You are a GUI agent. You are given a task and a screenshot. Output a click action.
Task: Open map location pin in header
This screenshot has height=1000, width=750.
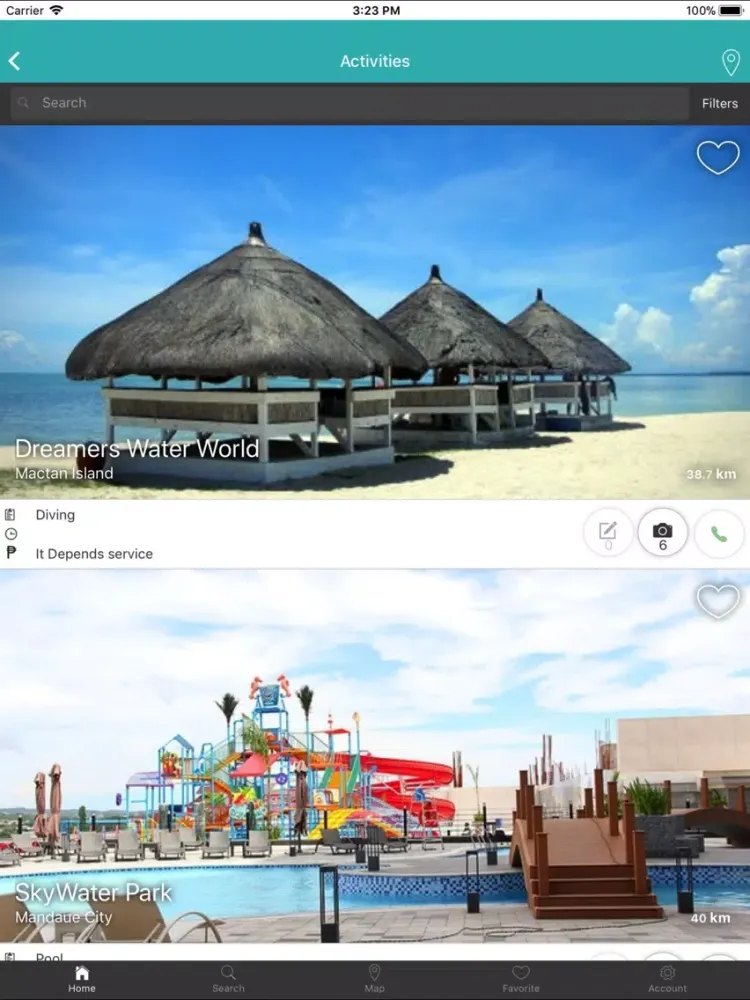730,62
